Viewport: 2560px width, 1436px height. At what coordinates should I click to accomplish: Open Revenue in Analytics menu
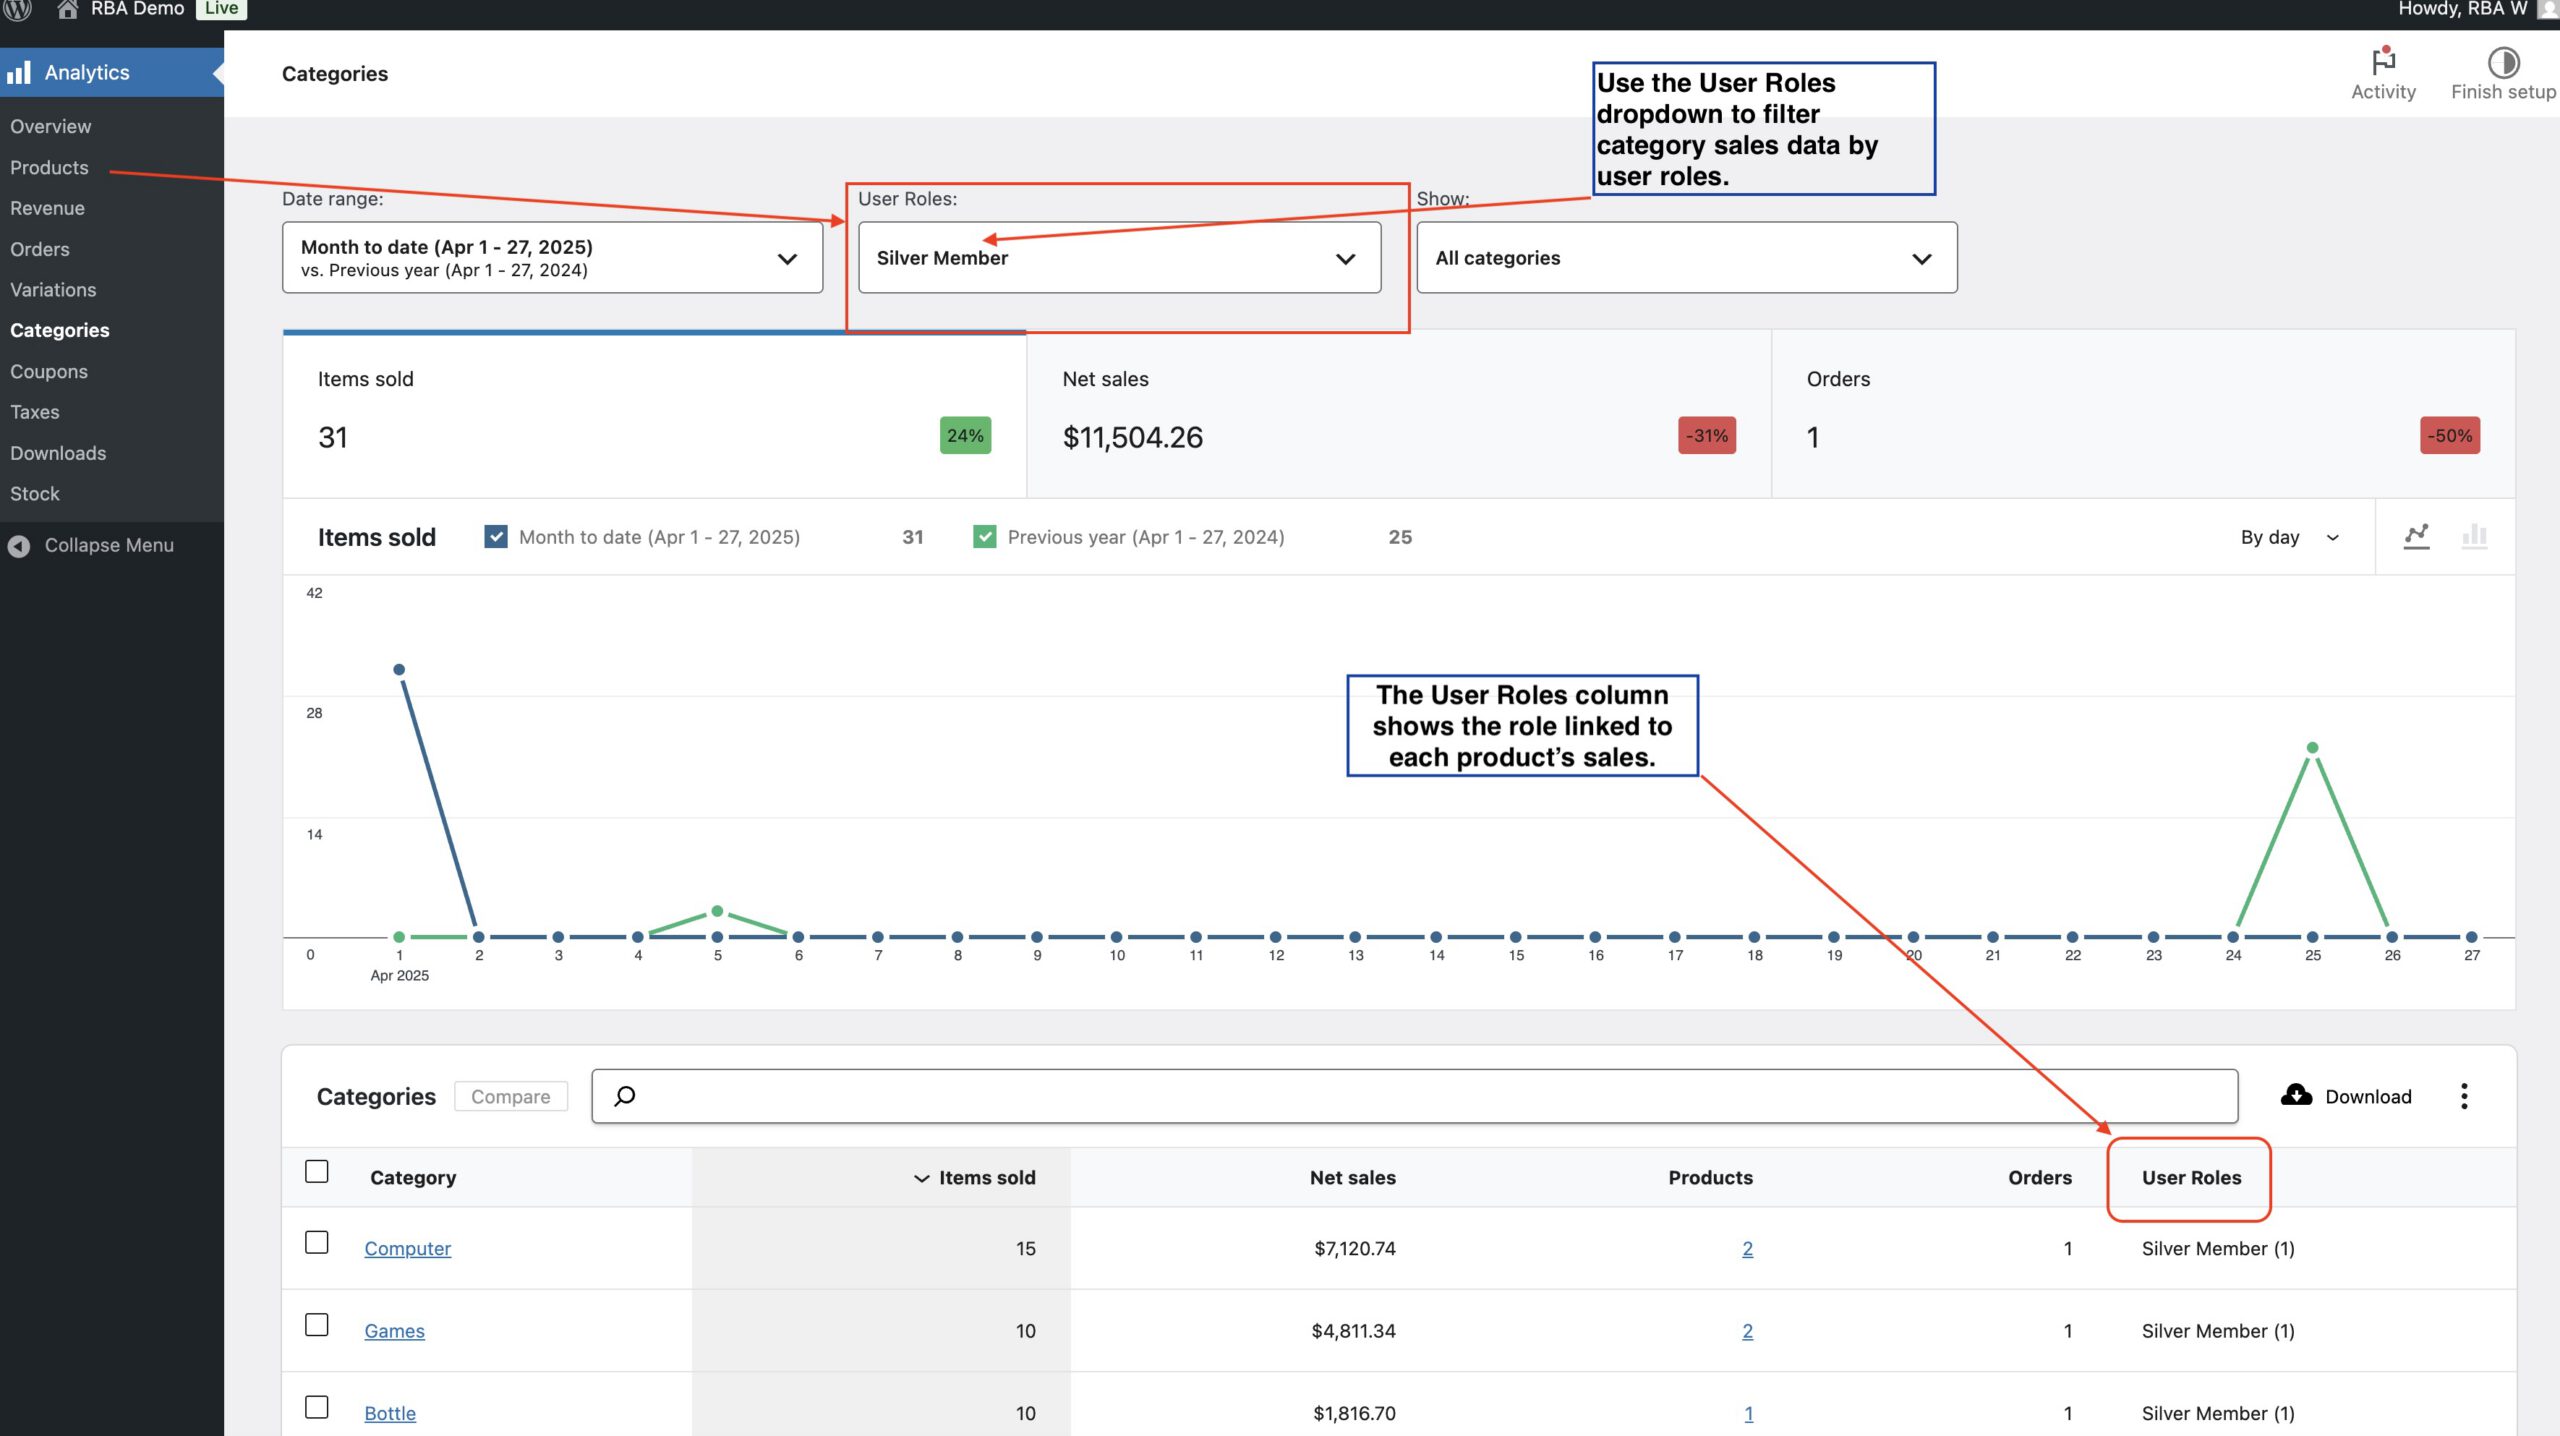(x=47, y=208)
